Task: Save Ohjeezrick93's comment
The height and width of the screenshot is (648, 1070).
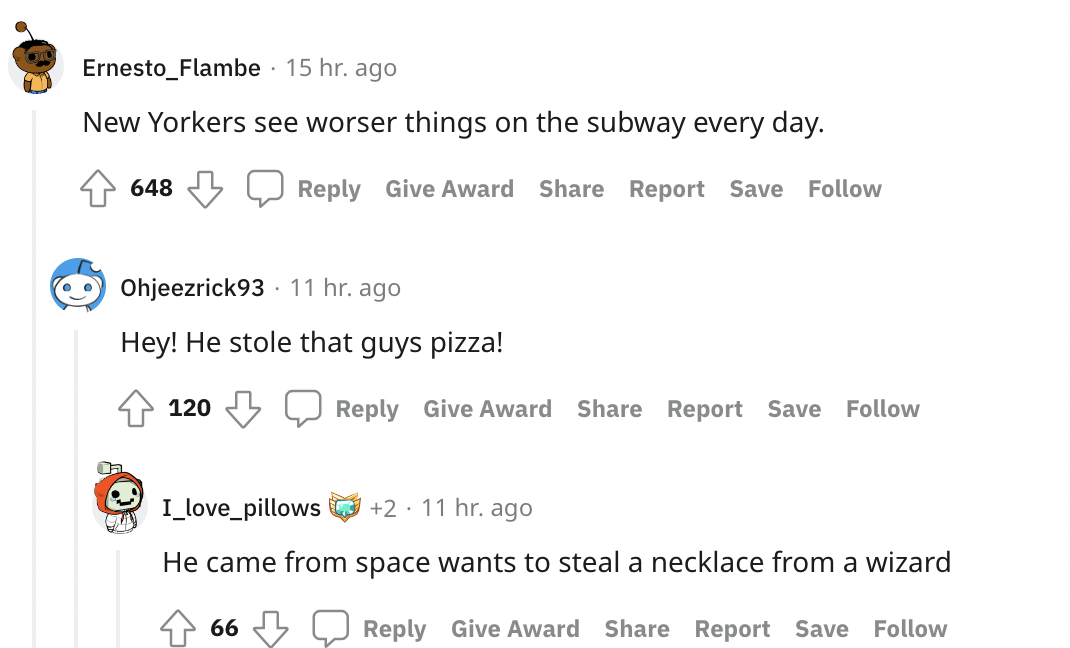Action: [x=794, y=409]
